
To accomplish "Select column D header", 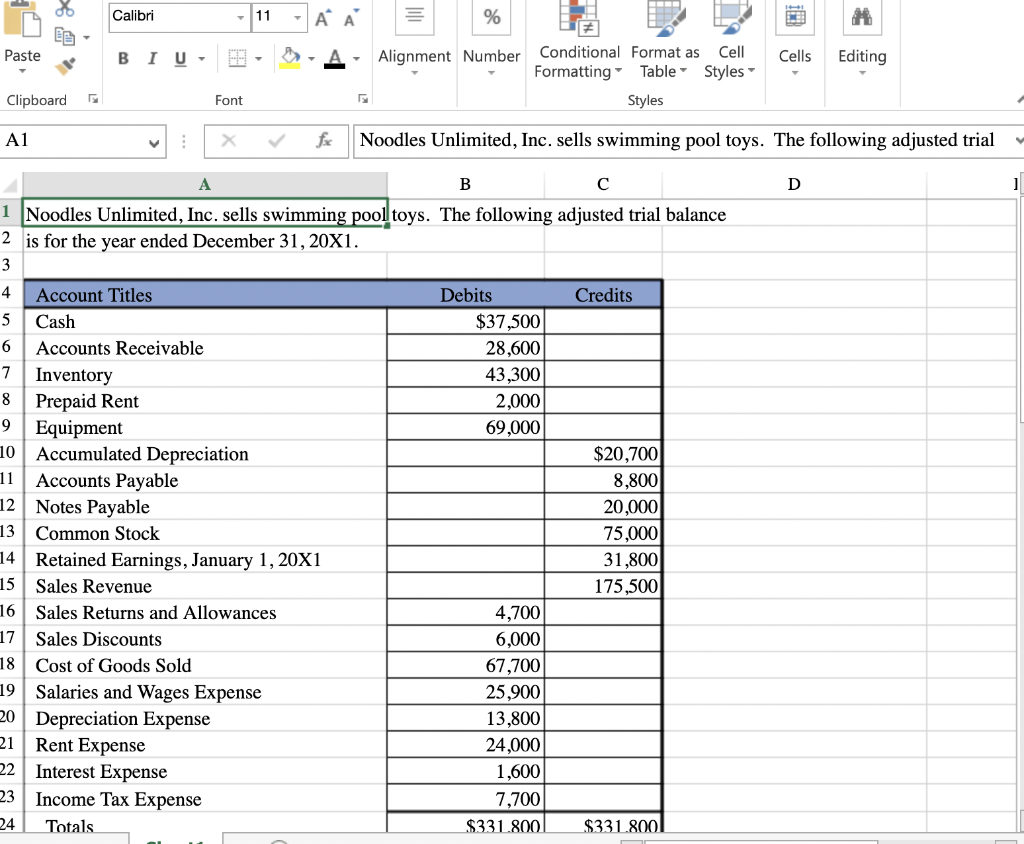I will click(x=794, y=184).
